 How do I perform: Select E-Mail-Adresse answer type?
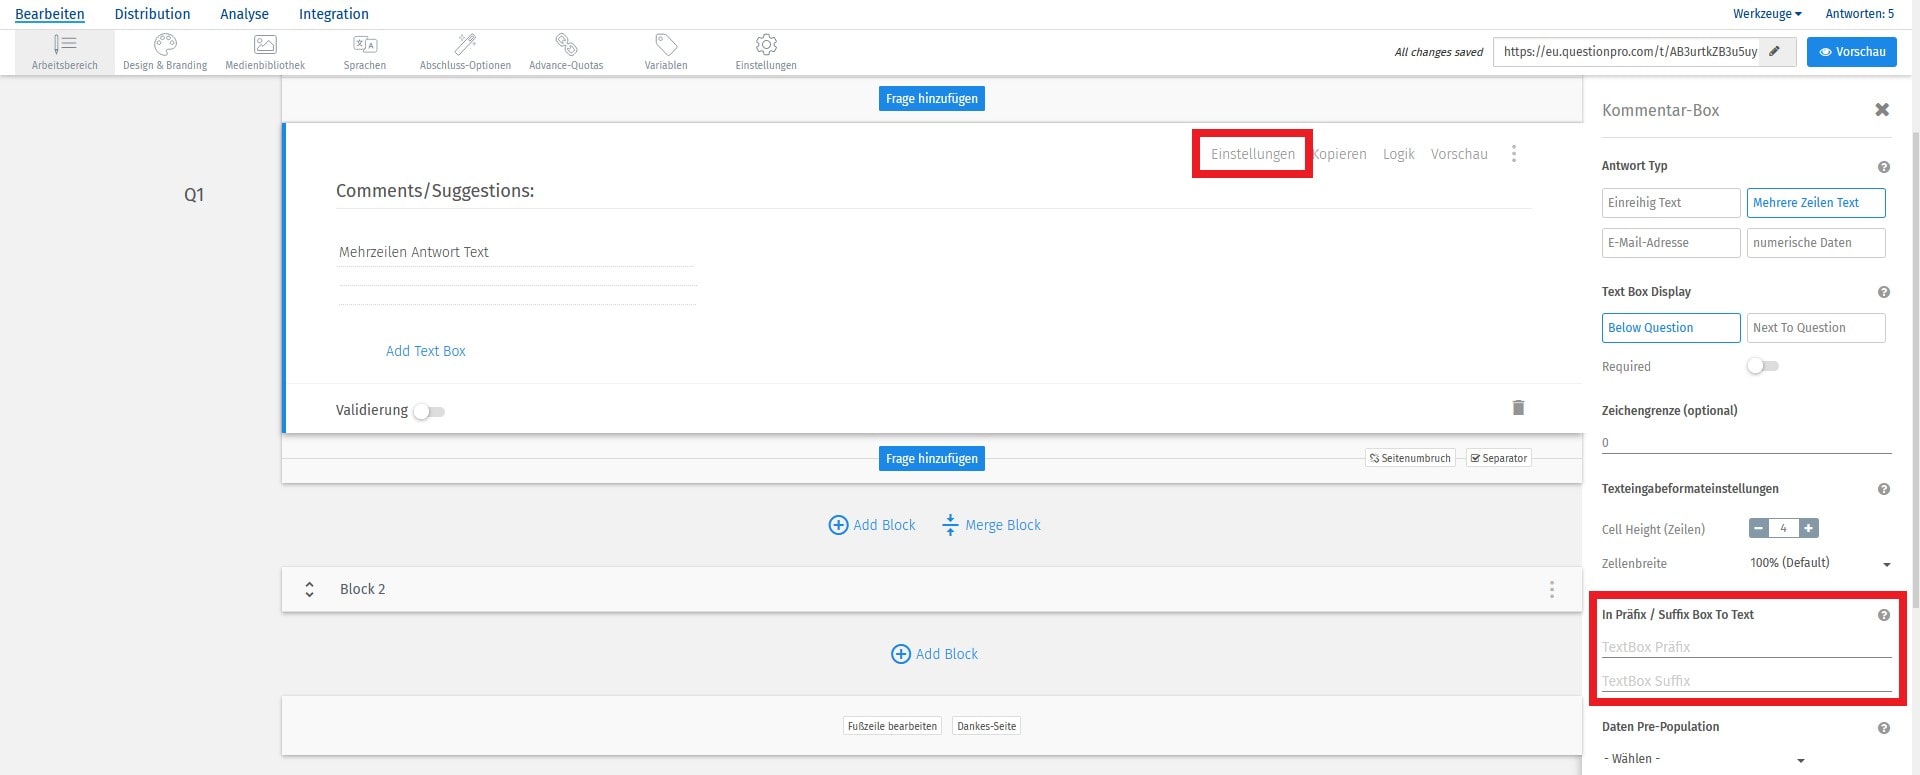click(1671, 243)
